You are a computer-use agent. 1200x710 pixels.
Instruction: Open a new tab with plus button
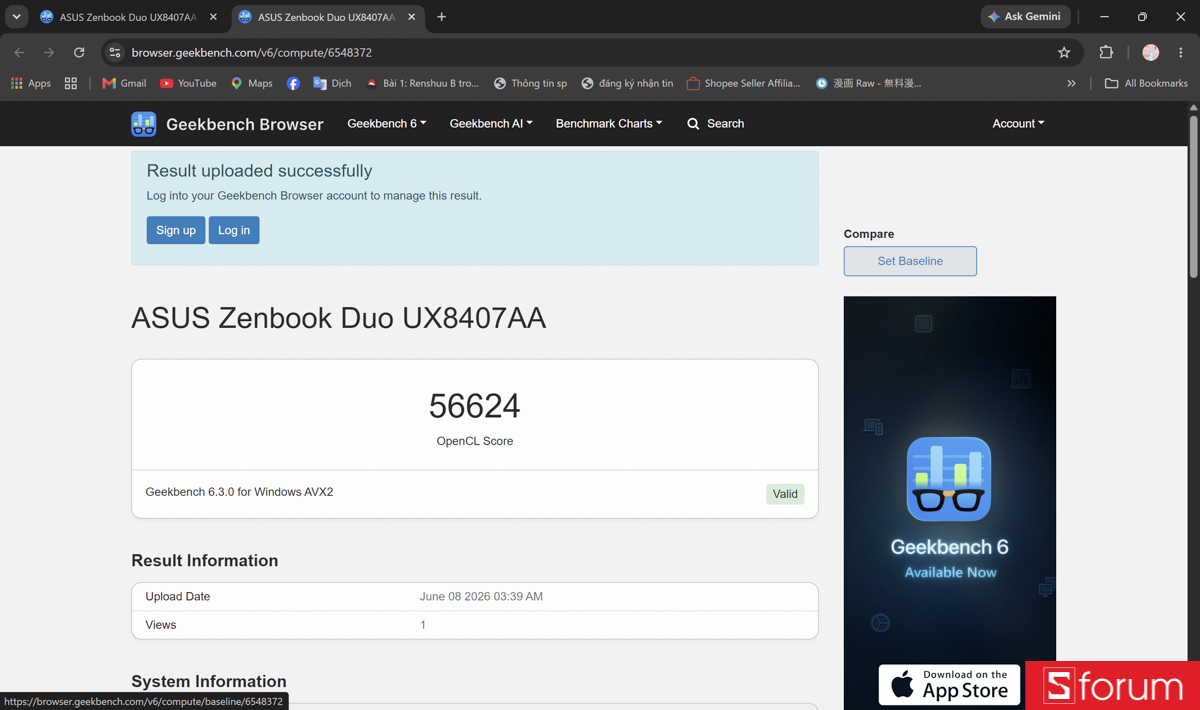441,16
